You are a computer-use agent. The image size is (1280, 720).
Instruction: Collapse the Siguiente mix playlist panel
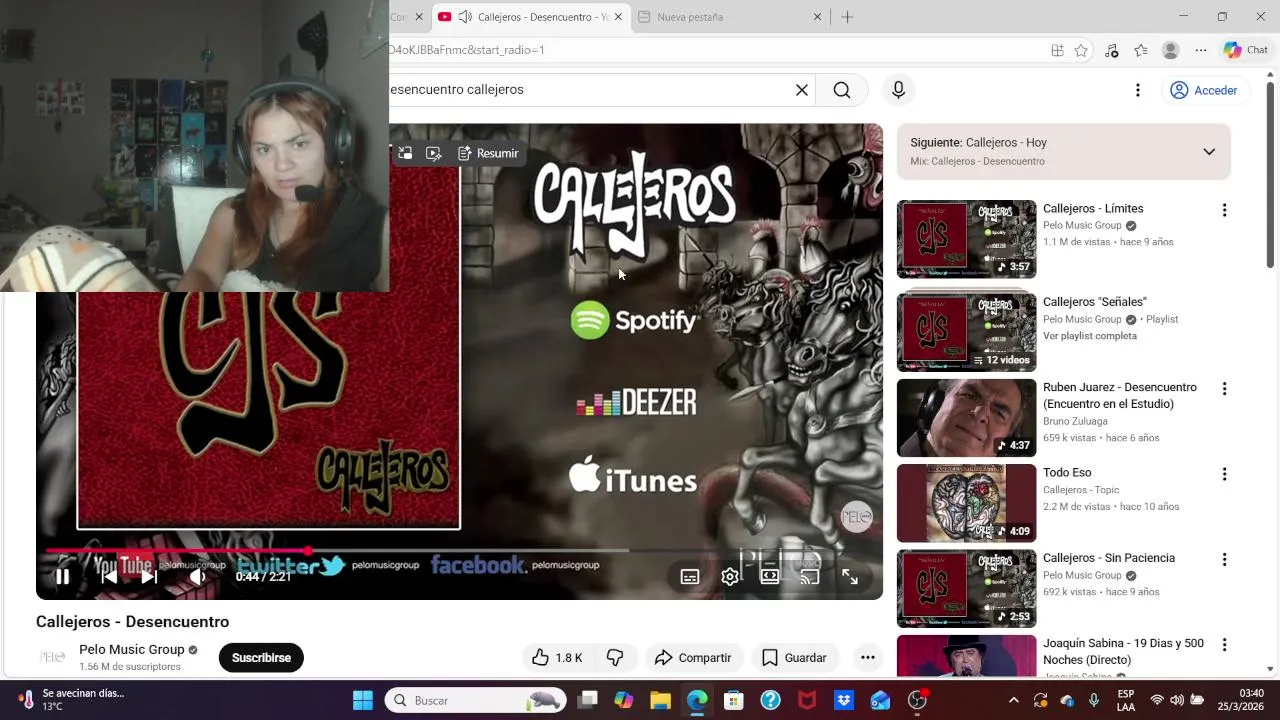(x=1209, y=152)
